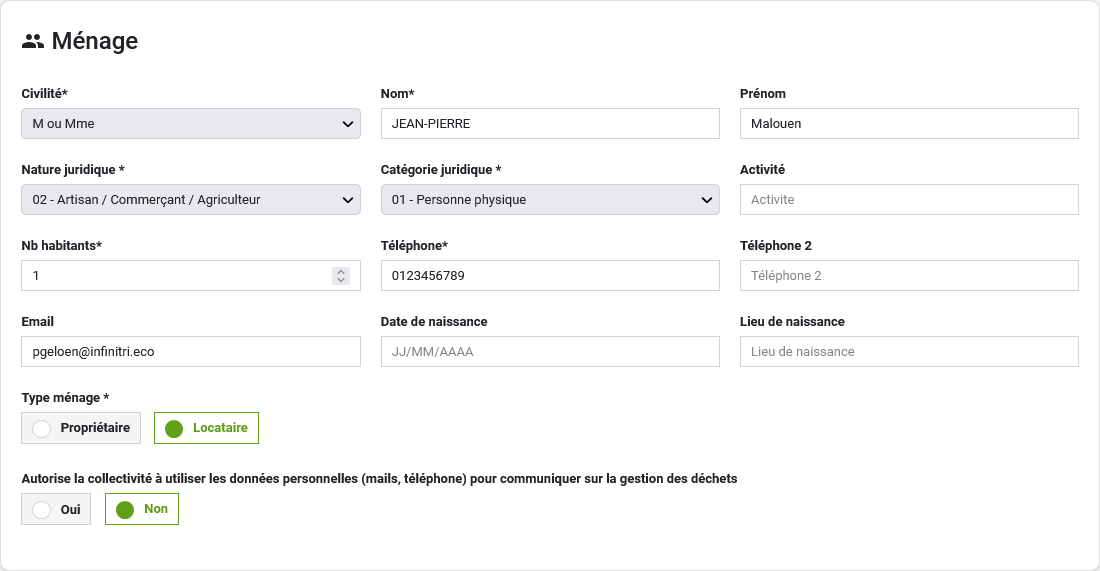Click the Téléphone 2 field

point(909,276)
